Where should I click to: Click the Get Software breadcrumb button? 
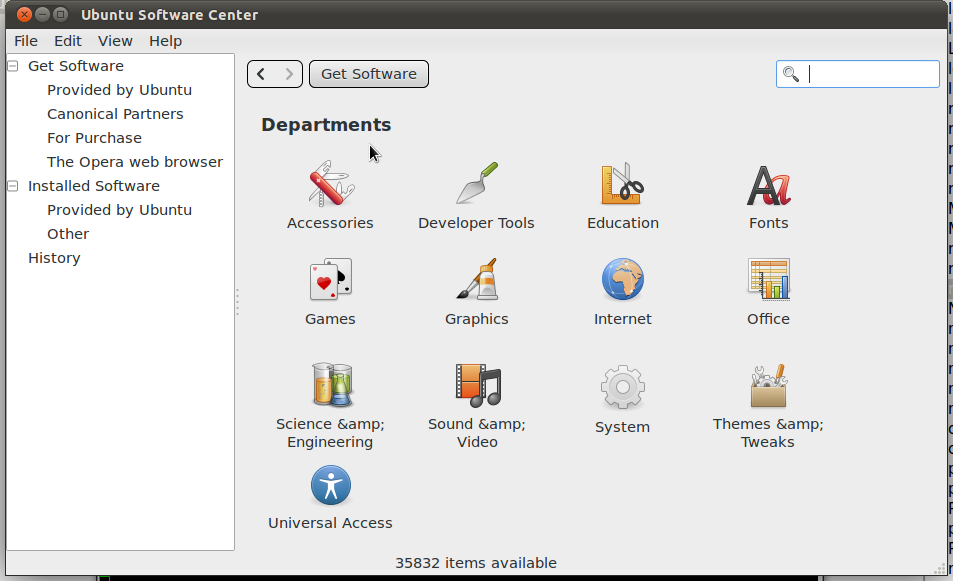(368, 74)
